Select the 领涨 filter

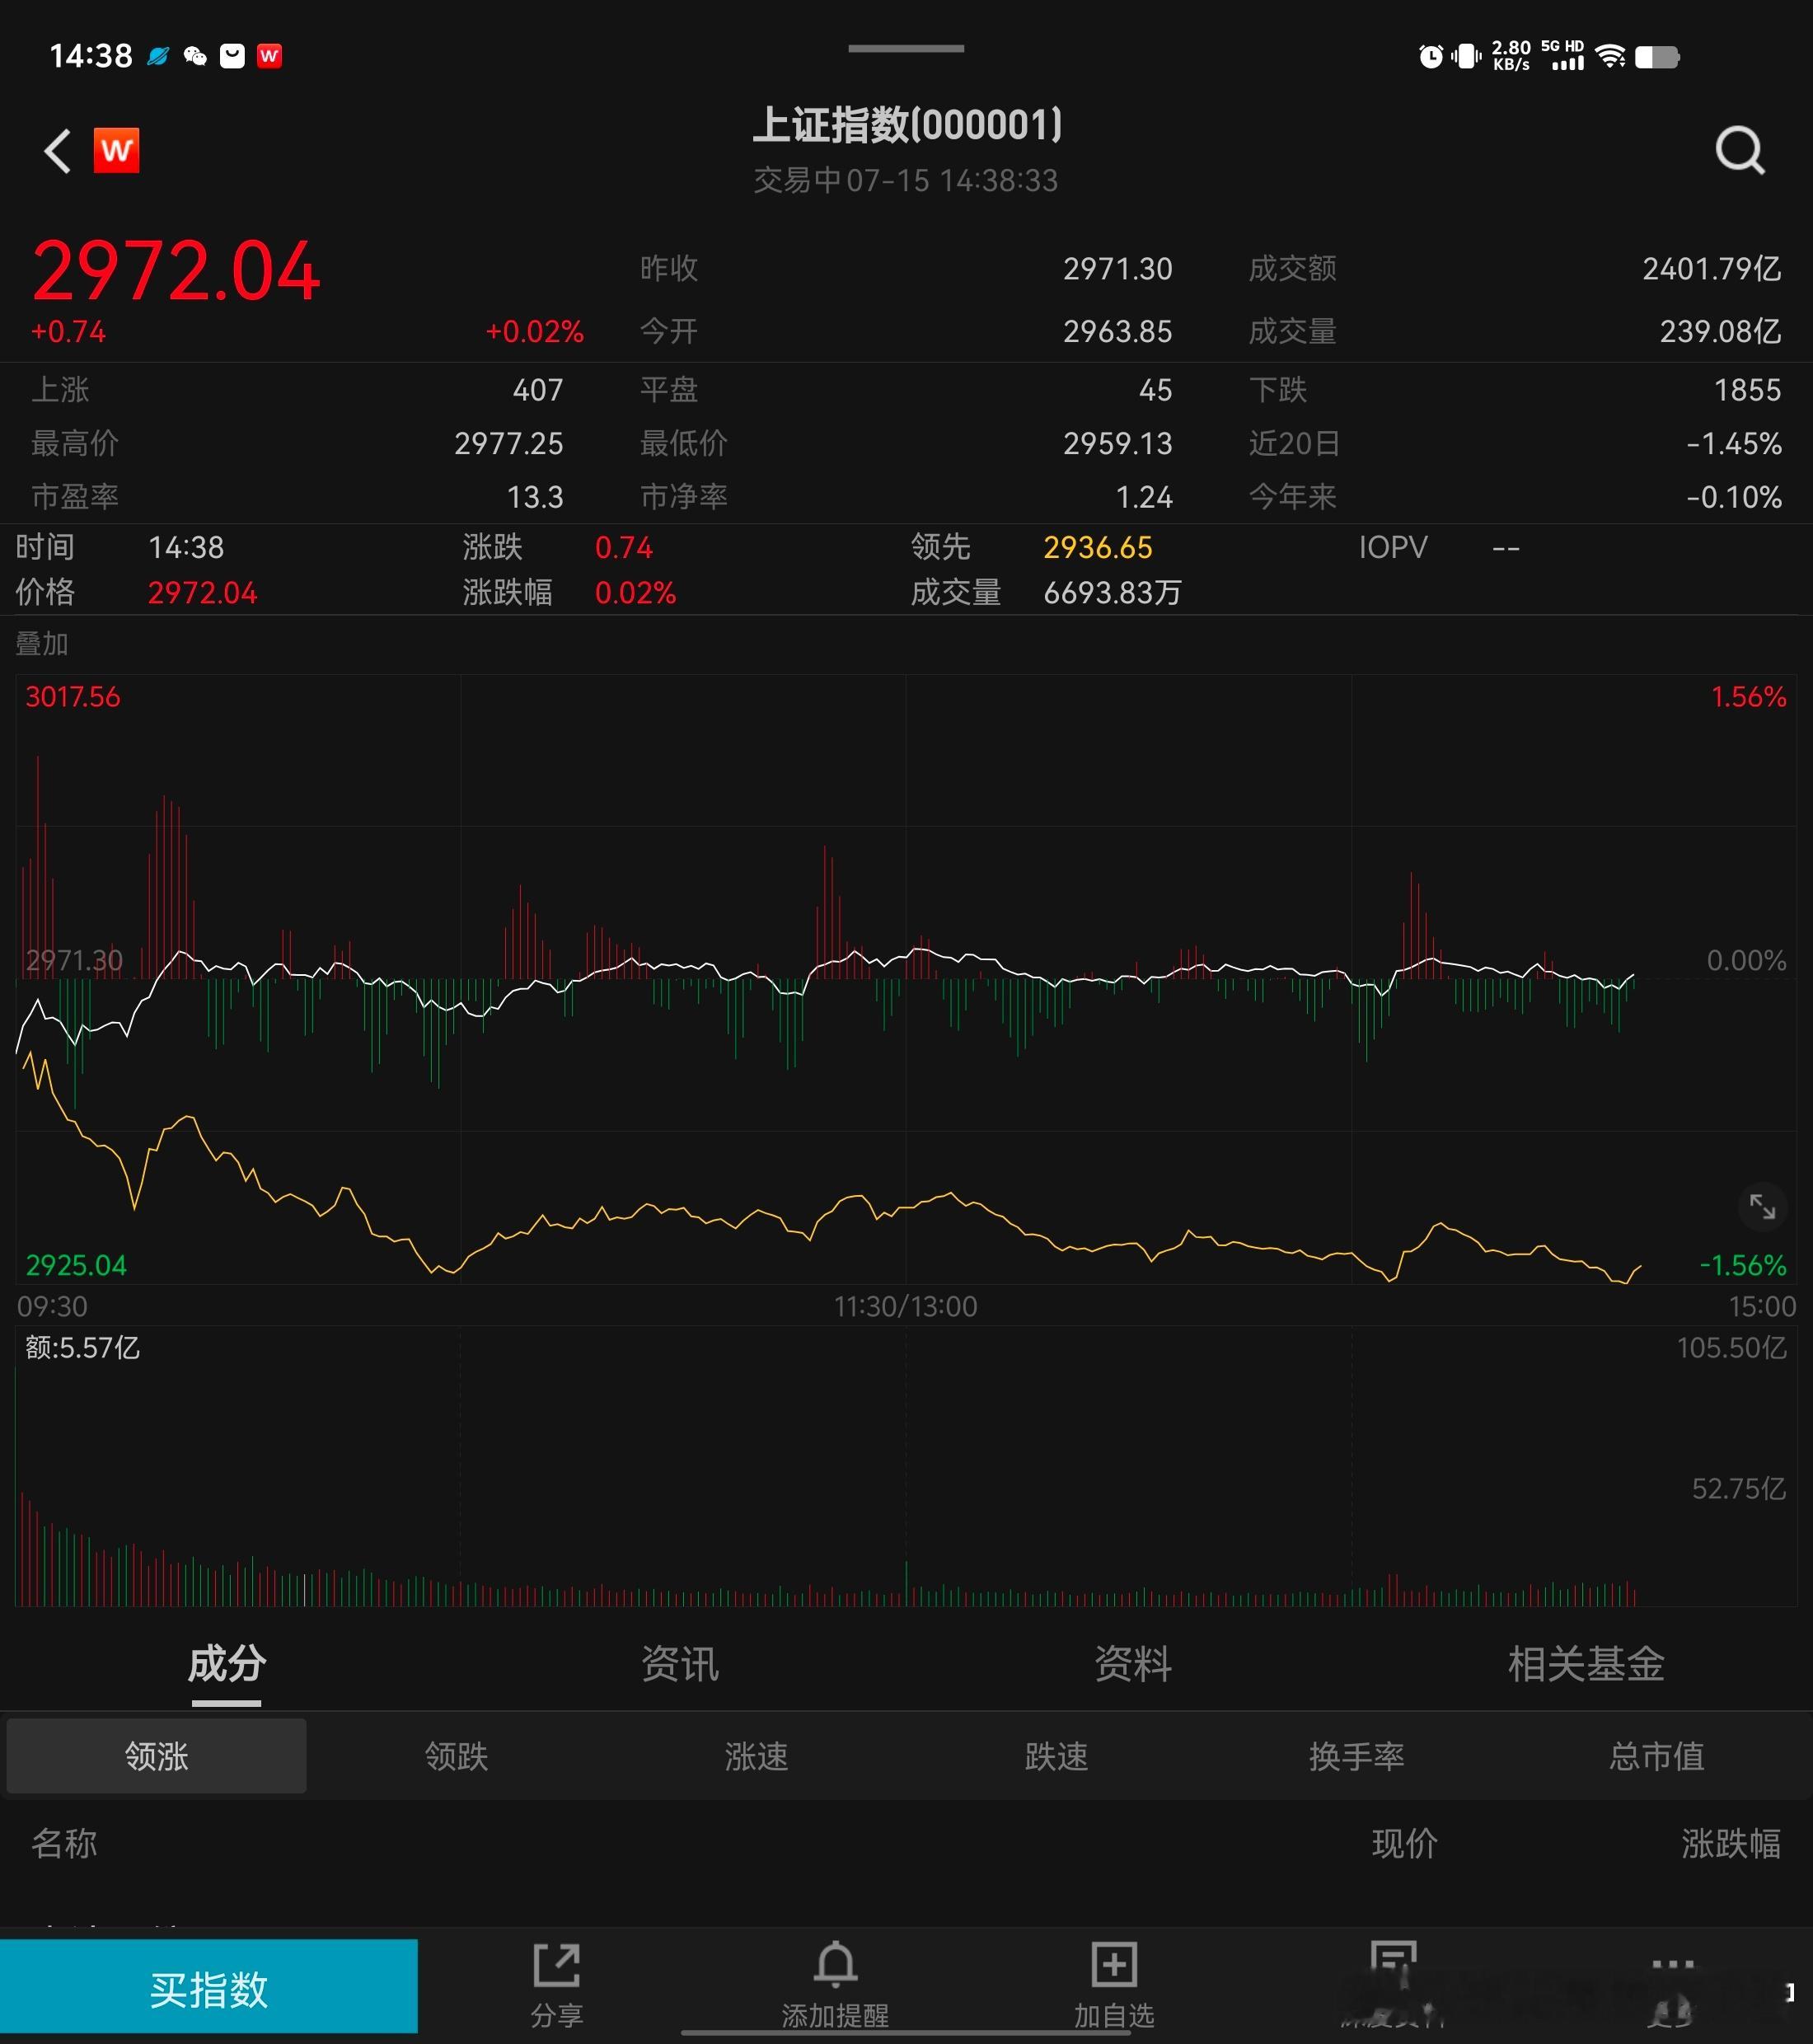point(156,1757)
